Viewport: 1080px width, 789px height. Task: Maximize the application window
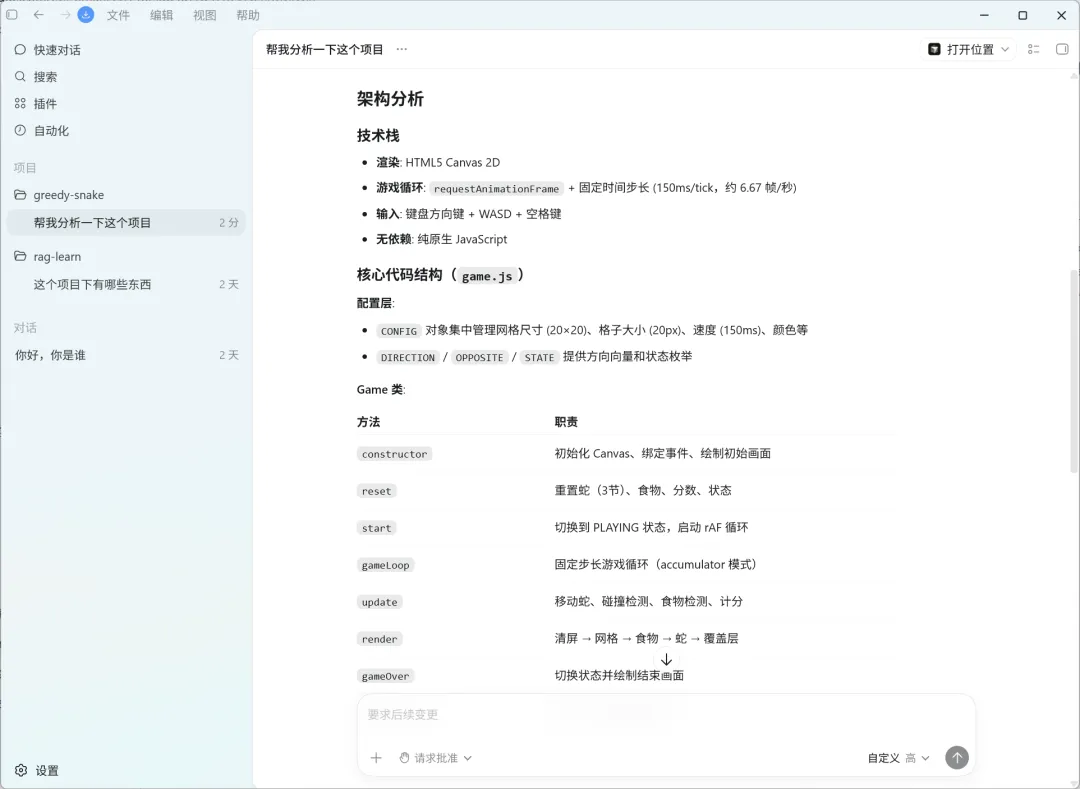(1023, 14)
